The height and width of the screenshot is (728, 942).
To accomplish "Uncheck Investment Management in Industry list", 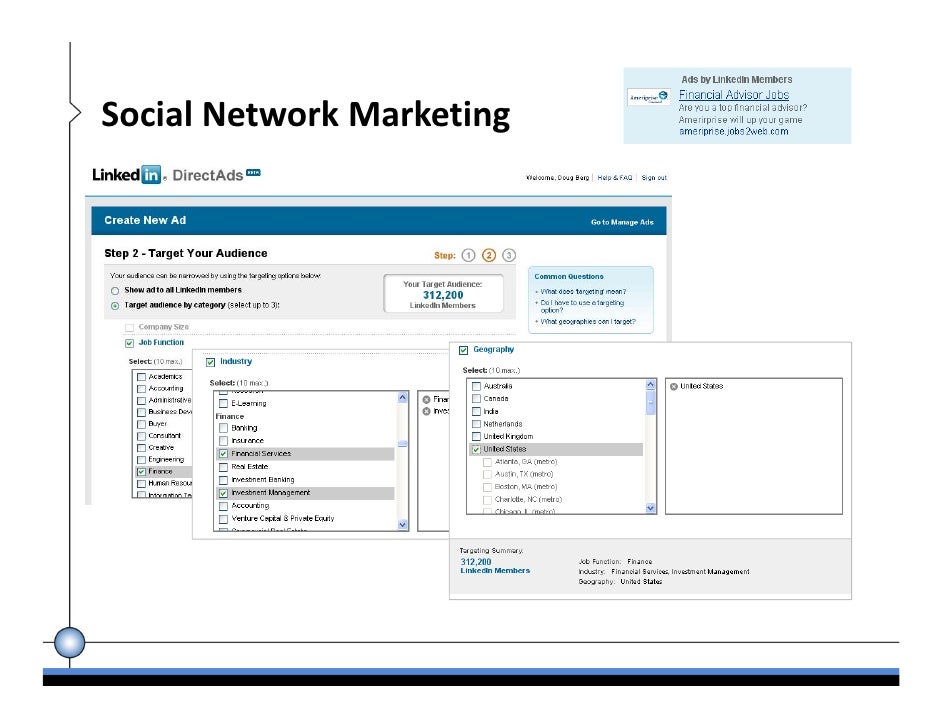I will [223, 493].
